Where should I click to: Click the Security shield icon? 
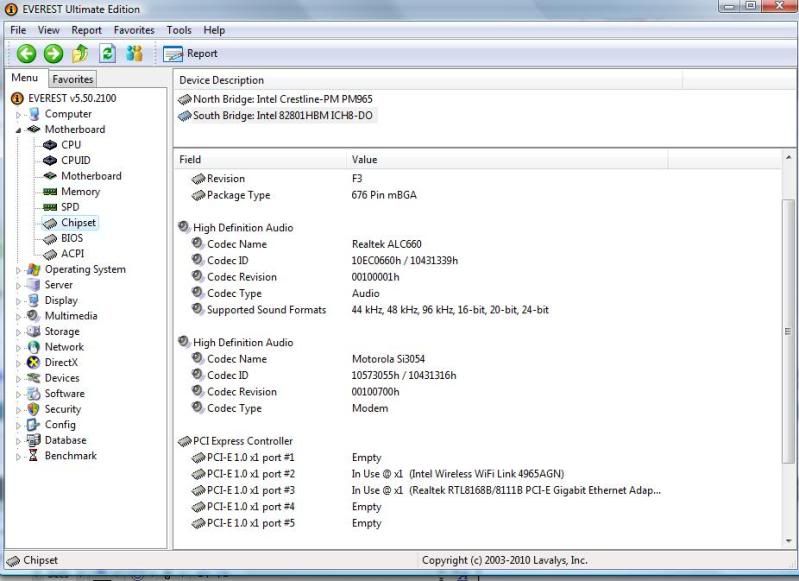pos(33,409)
